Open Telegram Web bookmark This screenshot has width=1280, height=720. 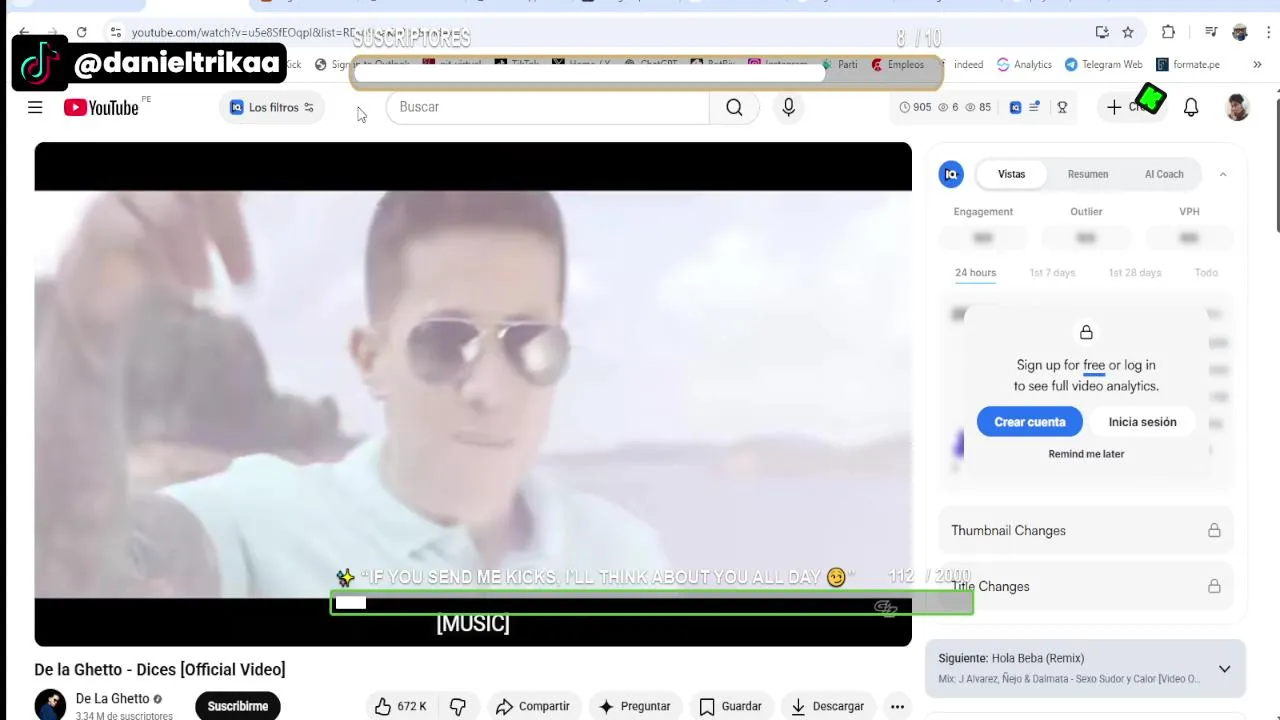coord(1103,64)
